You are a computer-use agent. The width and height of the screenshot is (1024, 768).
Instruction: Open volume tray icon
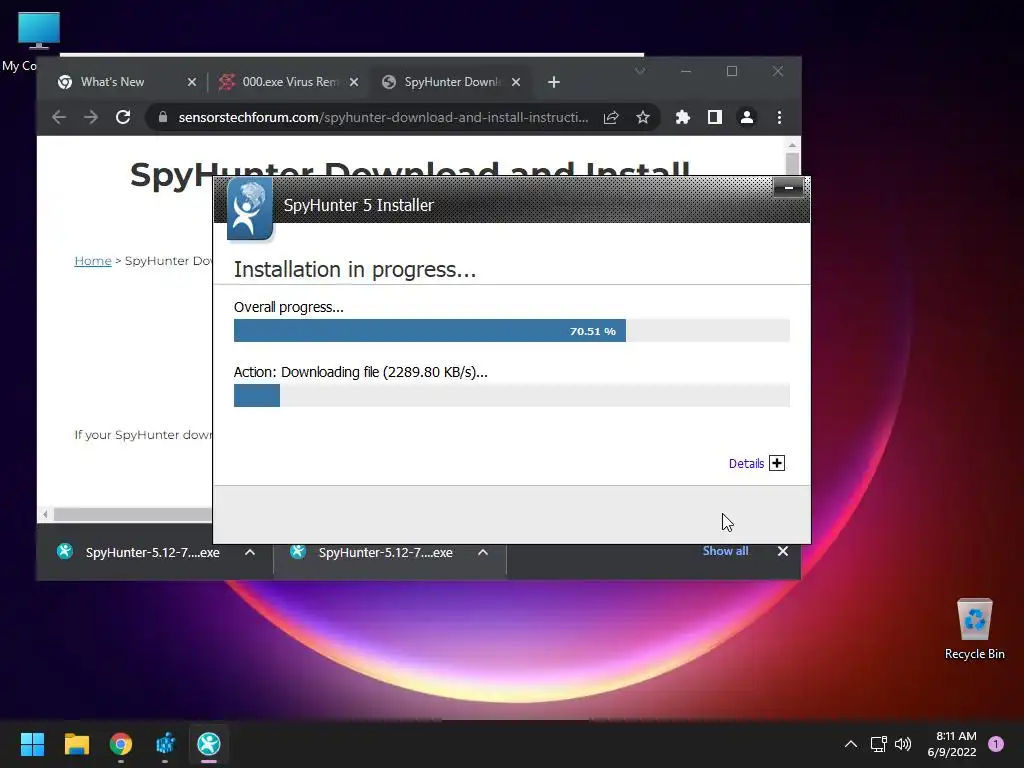pos(903,744)
